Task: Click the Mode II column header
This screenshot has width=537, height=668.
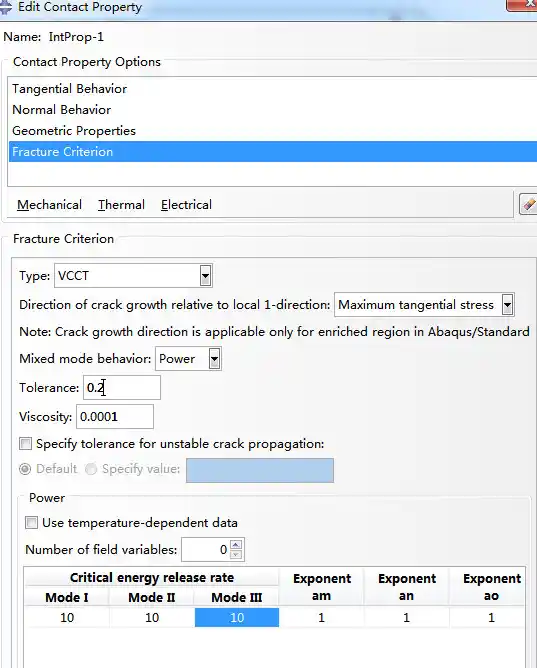Action: pyautogui.click(x=152, y=597)
